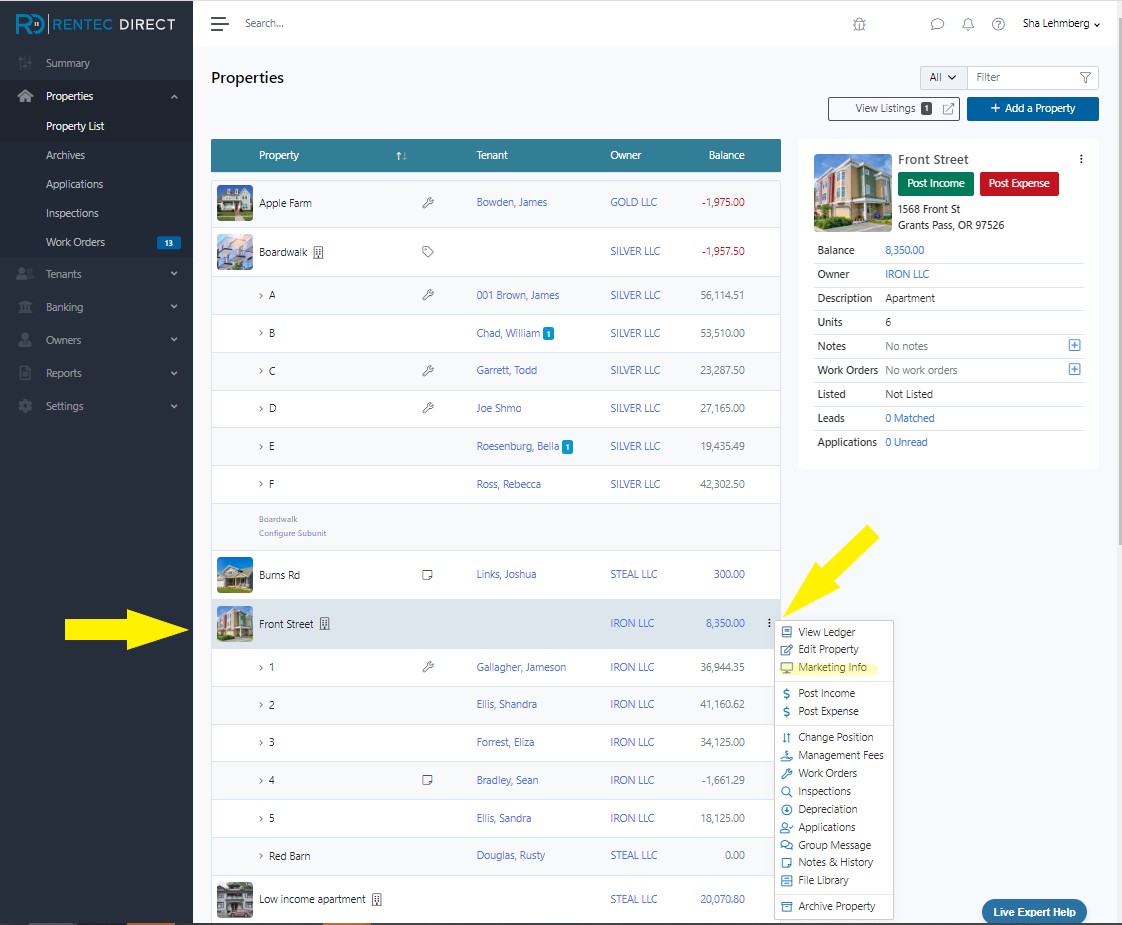Expand the Tenants sidebar section

(x=174, y=274)
